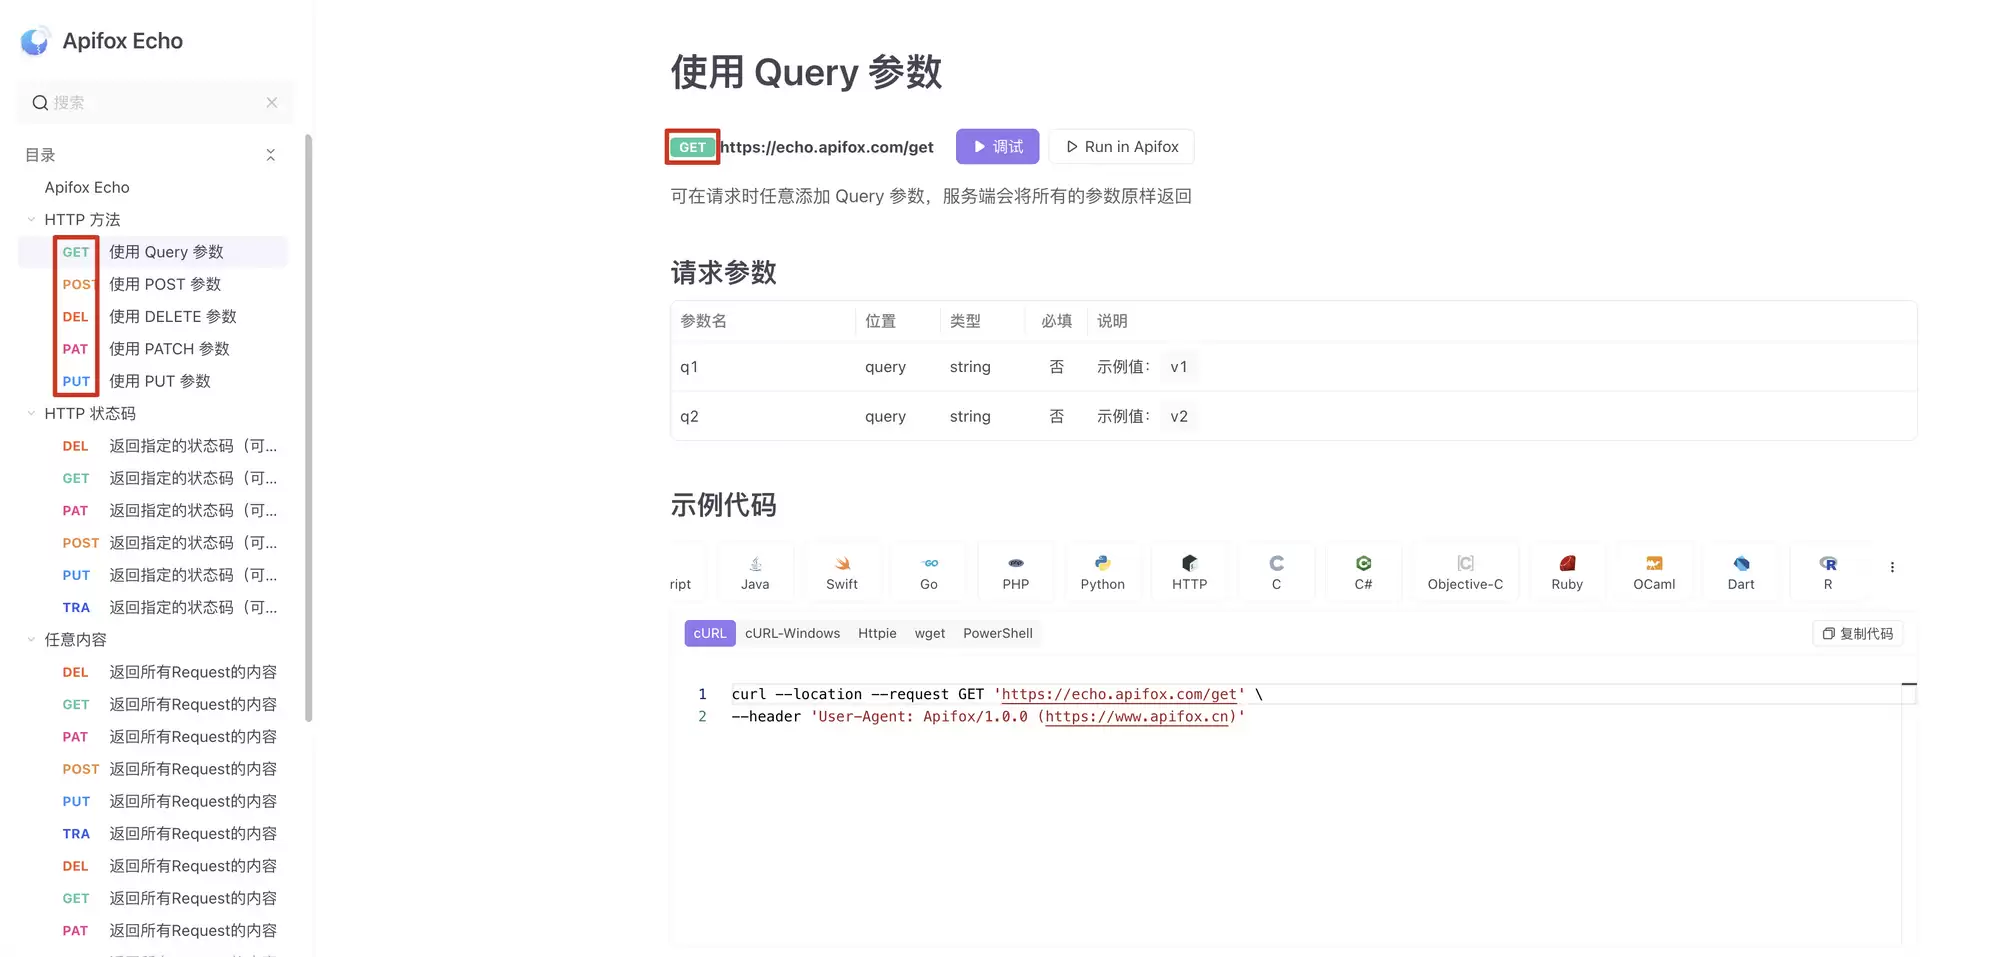The image size is (2000, 957).
Task: Open the www.apifox.cn link in code
Action: tap(1137, 716)
